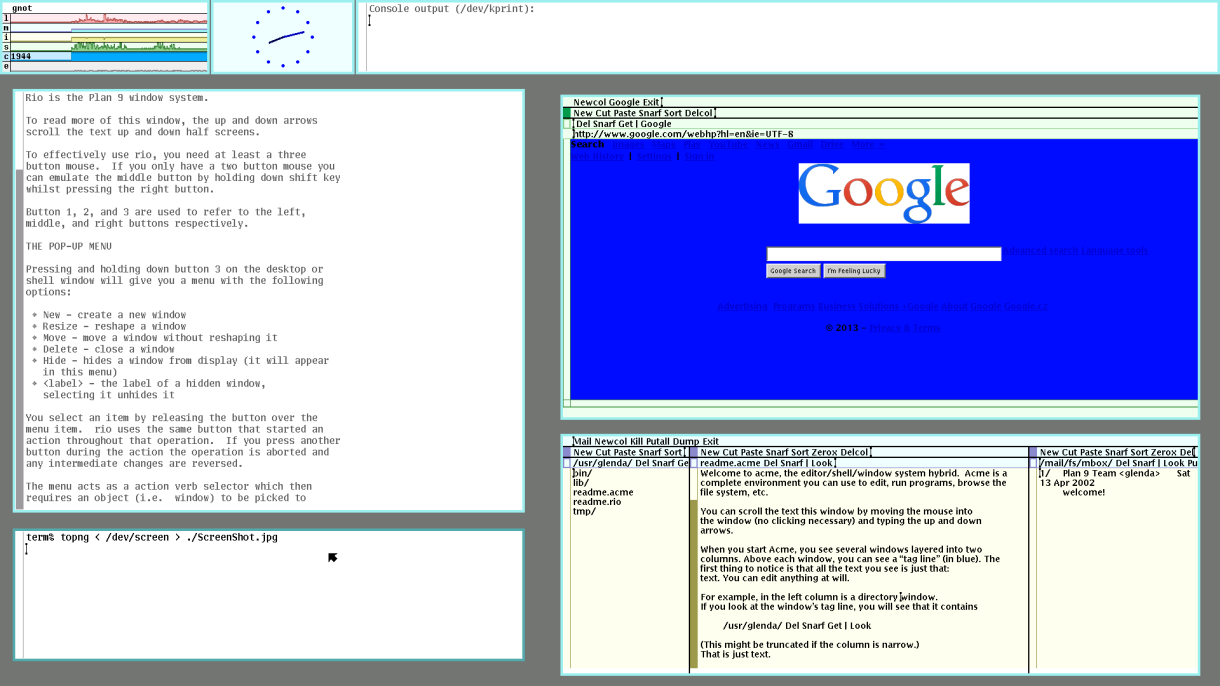Screen dimensions: 1220x686
Task: Click Look in the readme.acme window tag
Action: [821, 463]
